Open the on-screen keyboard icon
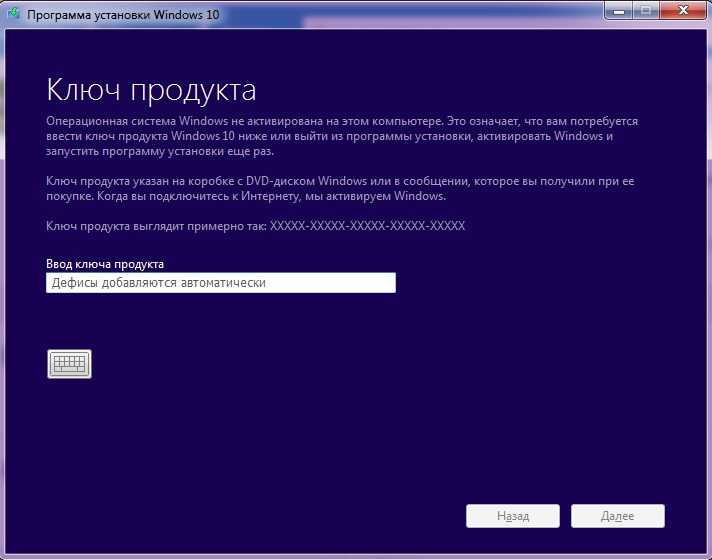This screenshot has width=712, height=560. [69, 364]
